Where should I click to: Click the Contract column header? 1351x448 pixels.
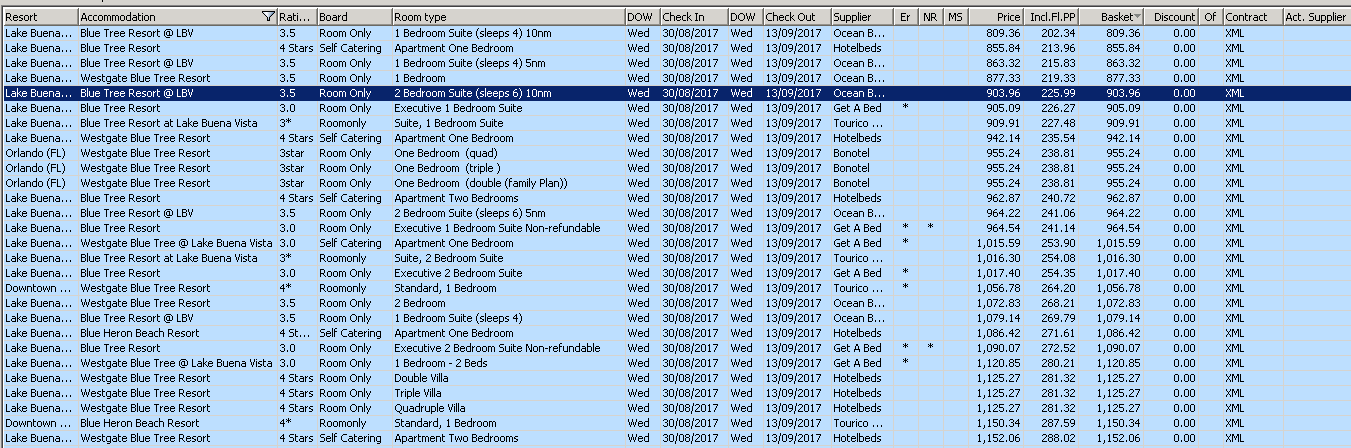[1252, 17]
